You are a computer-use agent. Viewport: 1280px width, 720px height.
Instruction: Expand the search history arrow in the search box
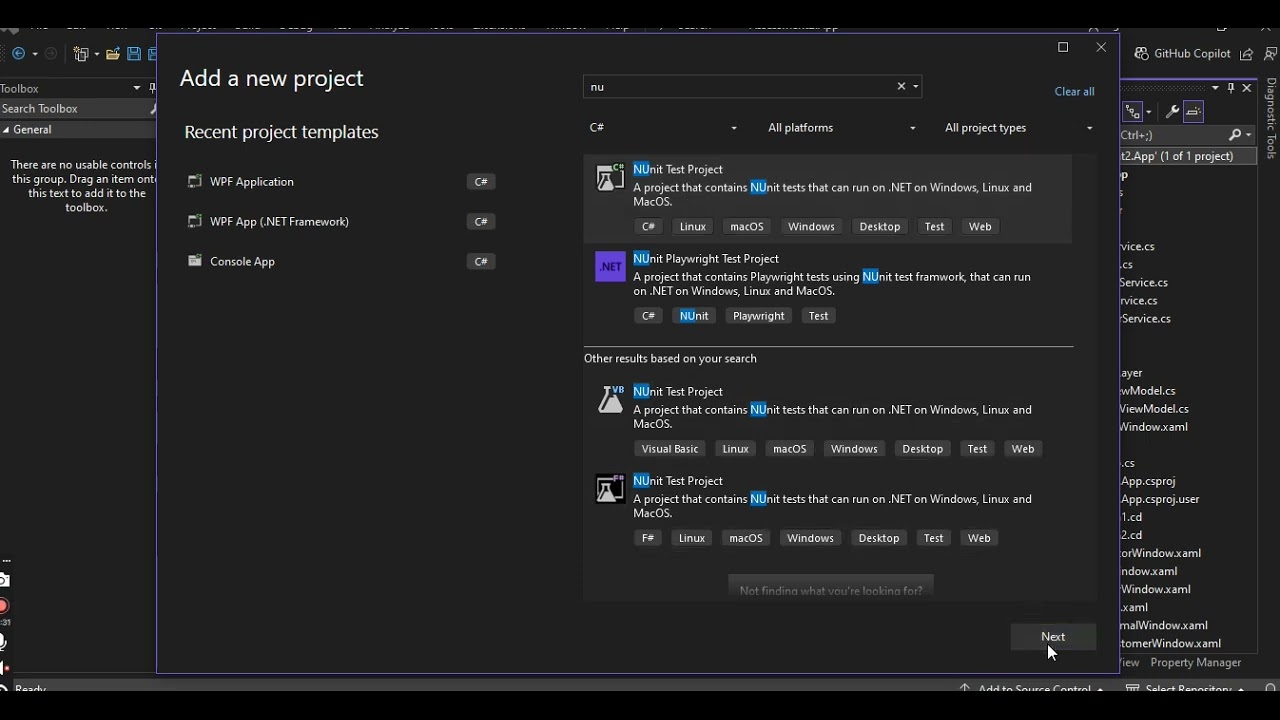point(915,87)
